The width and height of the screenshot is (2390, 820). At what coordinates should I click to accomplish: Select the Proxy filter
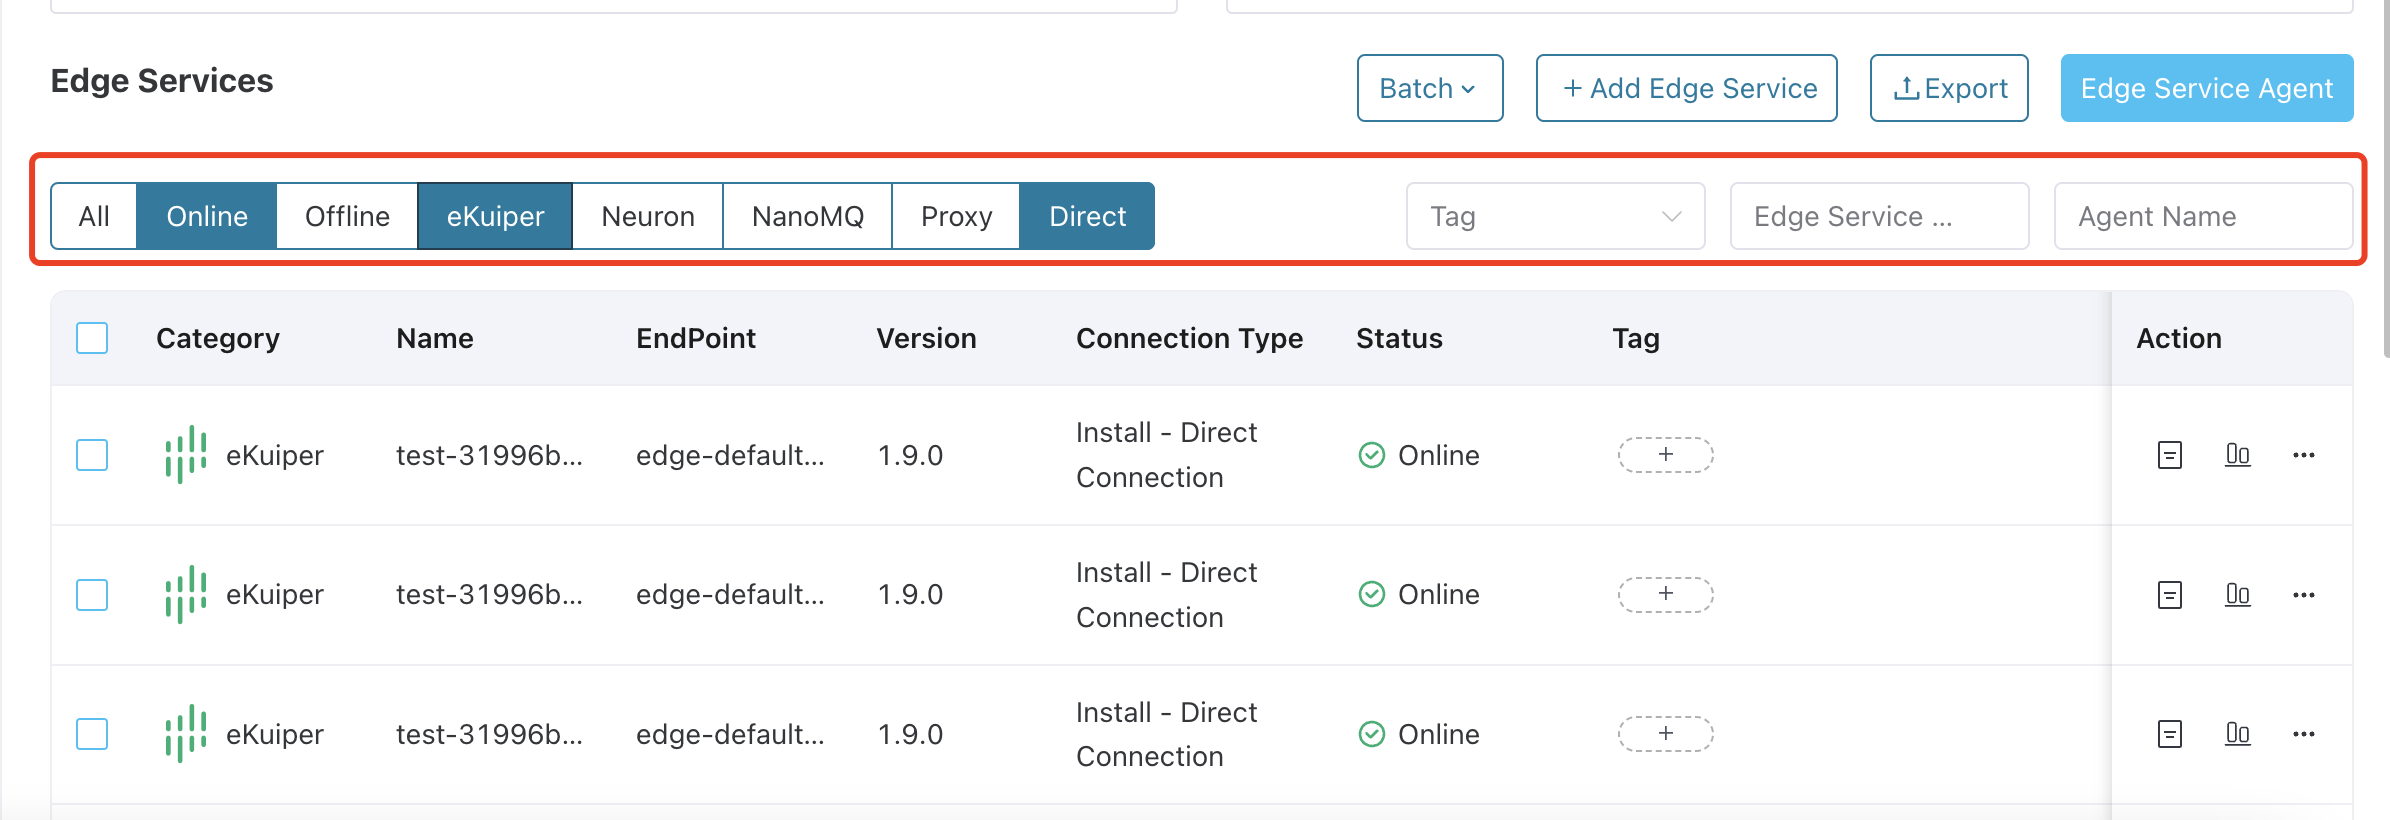(x=956, y=216)
